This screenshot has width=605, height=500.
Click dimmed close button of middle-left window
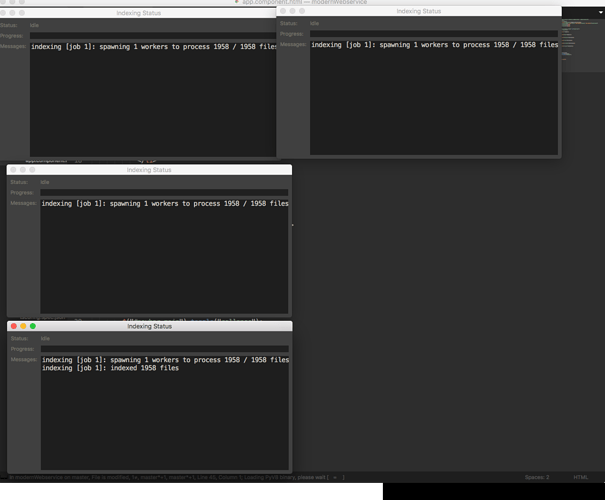[13, 170]
